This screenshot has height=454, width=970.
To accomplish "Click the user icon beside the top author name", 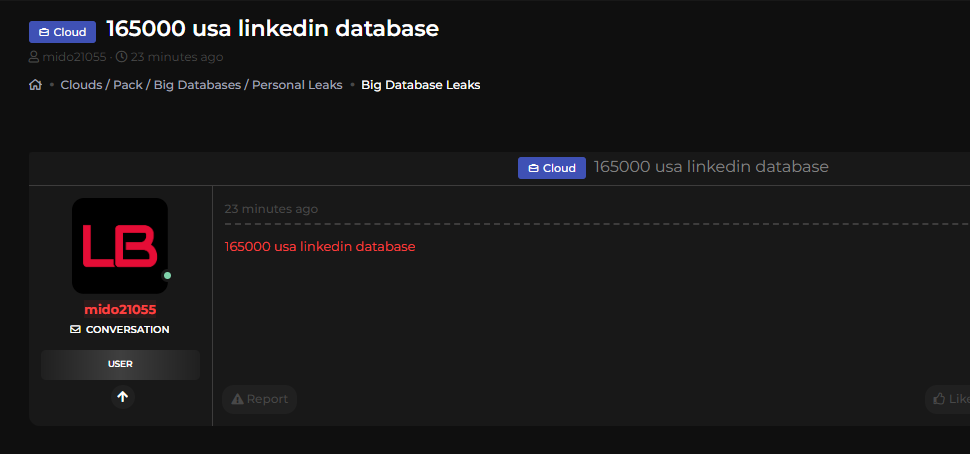I will point(35,57).
